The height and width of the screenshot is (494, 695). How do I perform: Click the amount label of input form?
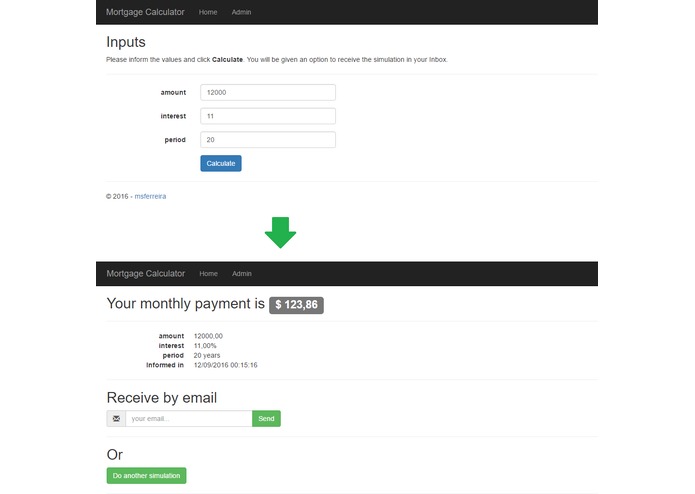tap(173, 92)
